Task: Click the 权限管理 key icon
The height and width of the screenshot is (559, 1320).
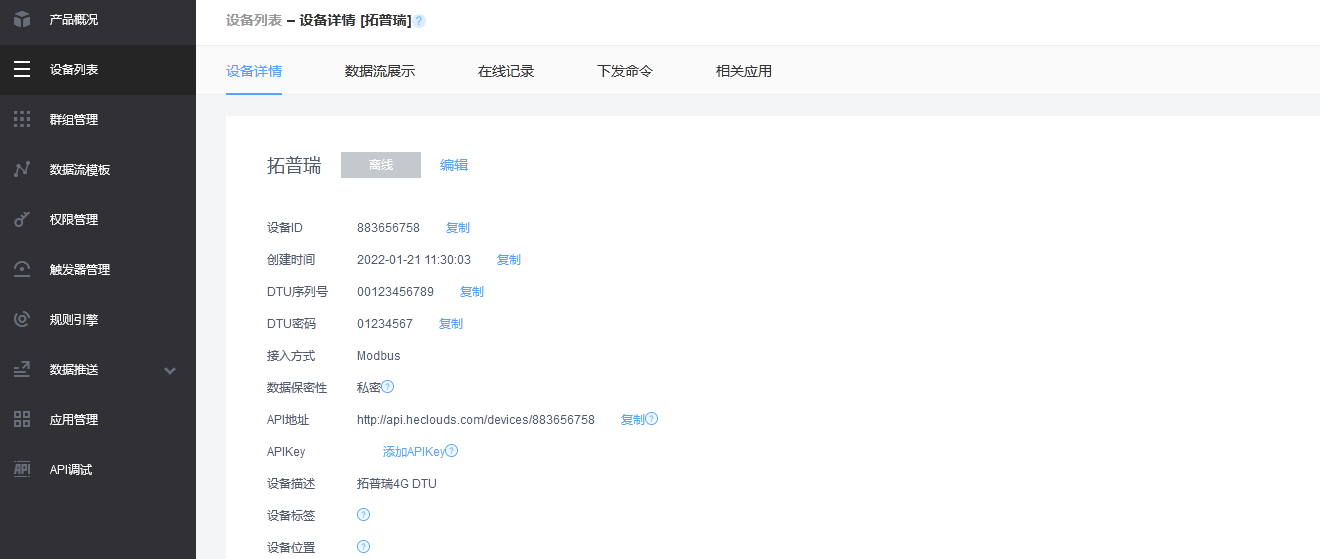Action: point(22,220)
